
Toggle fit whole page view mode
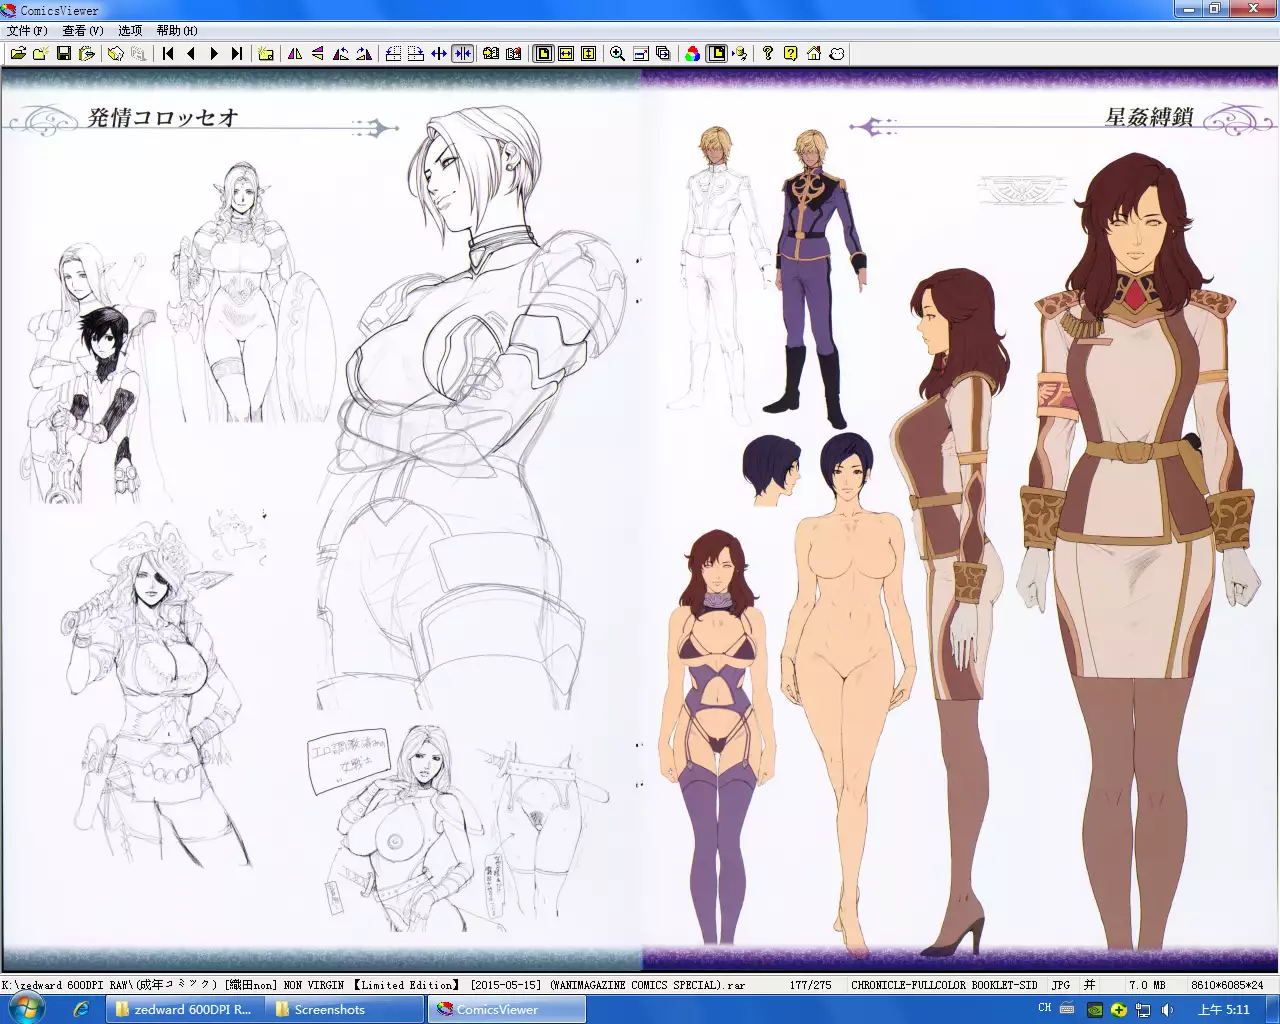543,54
